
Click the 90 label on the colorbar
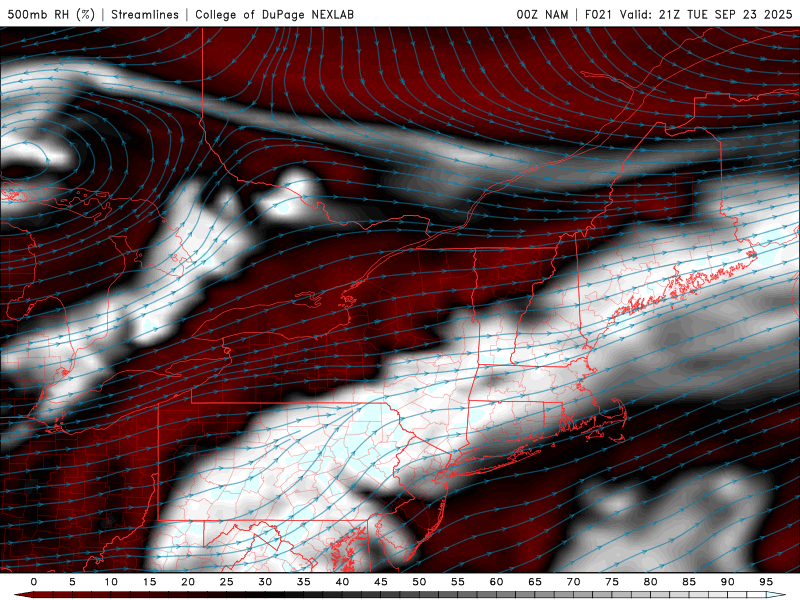727,582
